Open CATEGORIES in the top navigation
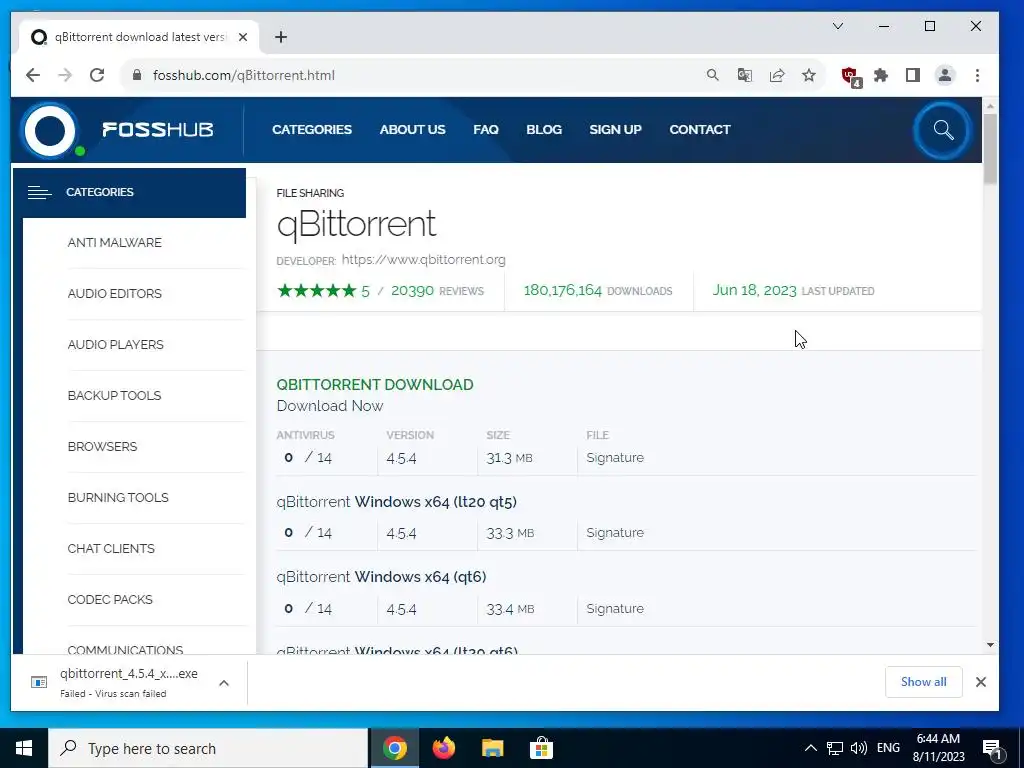 (x=312, y=129)
